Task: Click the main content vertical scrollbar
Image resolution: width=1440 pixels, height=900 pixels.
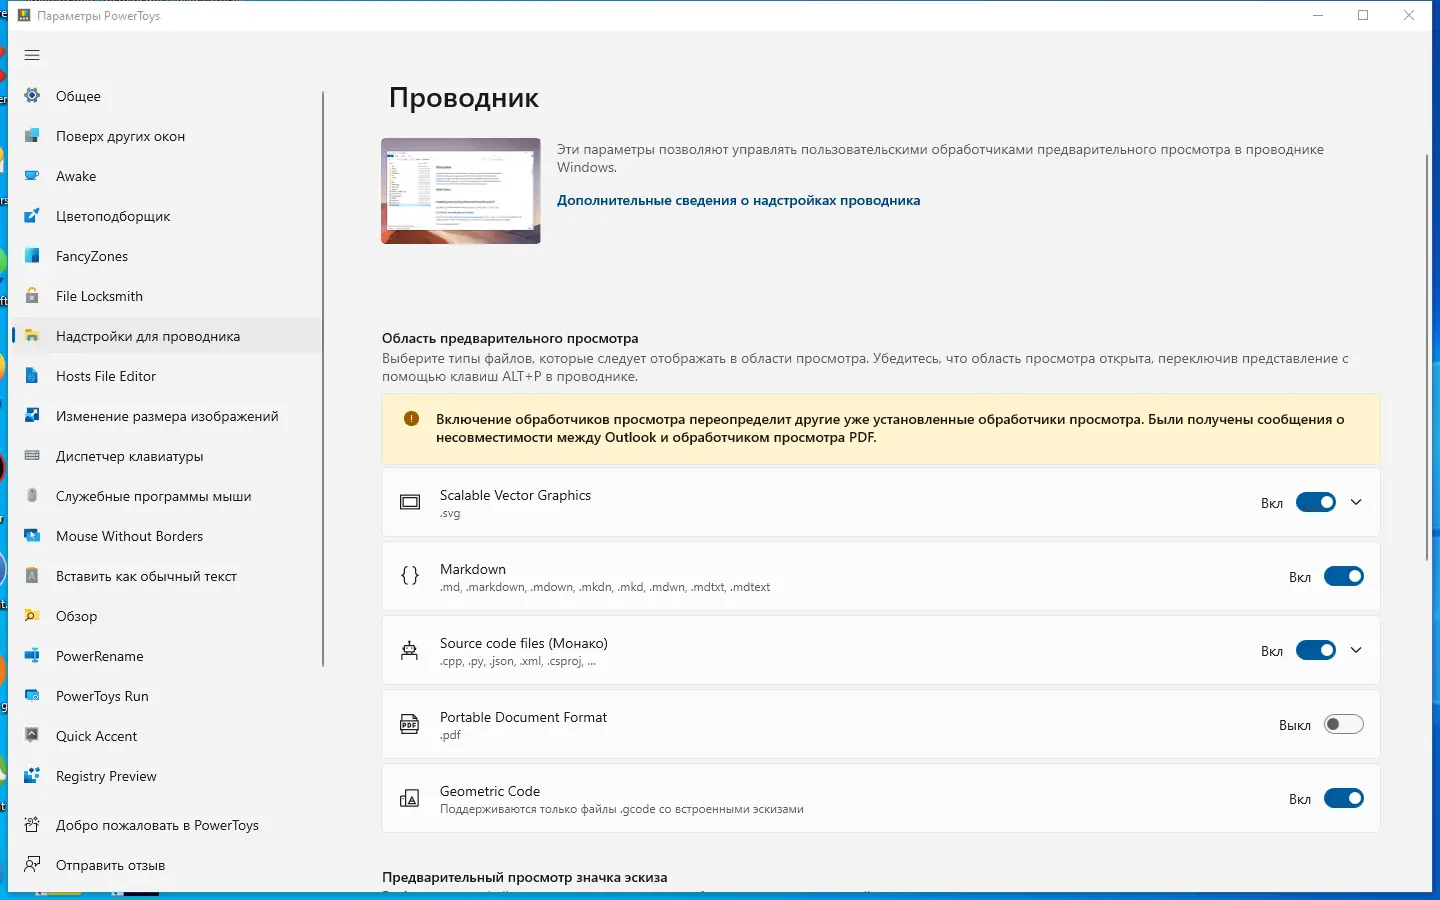Action: [1427, 357]
